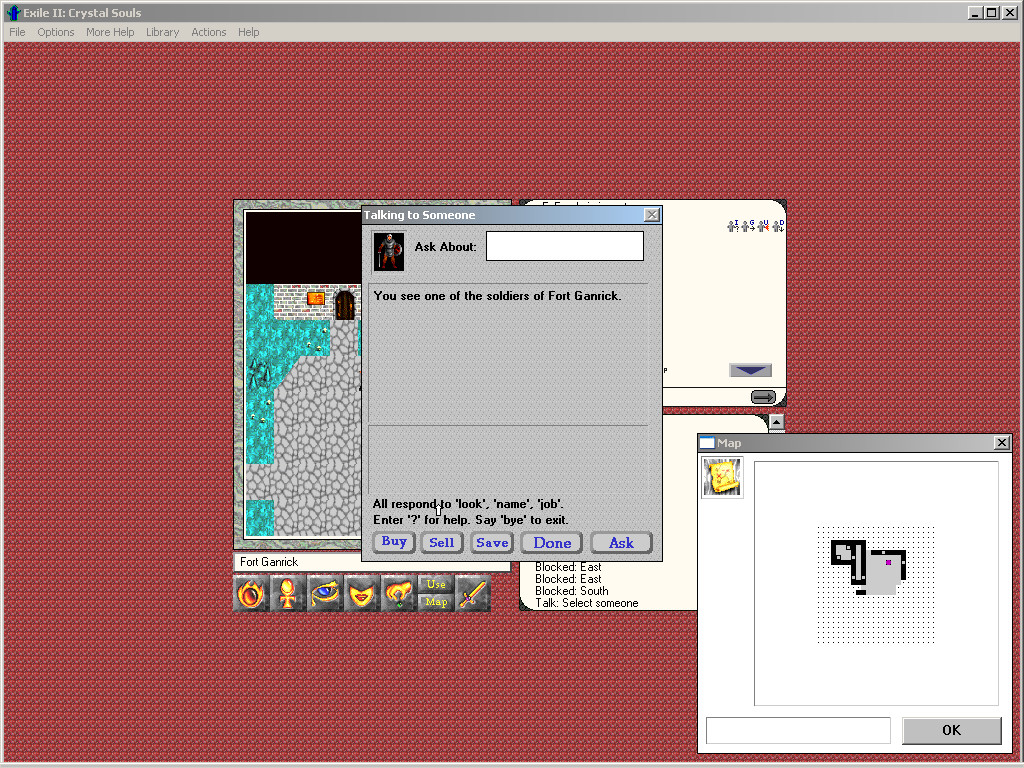1024x768 pixels.
Task: Click the Ask About text field
Action: tap(565, 246)
